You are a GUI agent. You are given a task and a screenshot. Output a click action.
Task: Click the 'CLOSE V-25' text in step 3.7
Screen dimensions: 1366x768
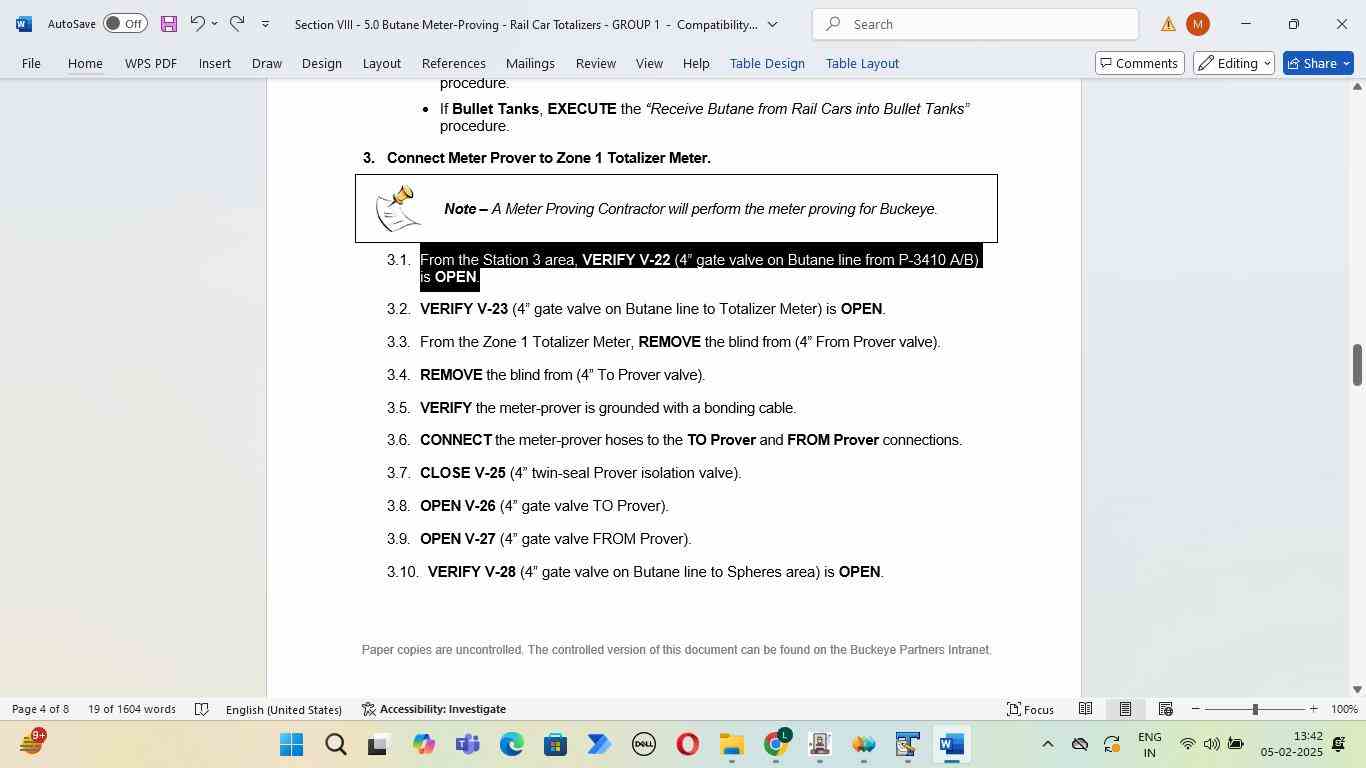463,473
